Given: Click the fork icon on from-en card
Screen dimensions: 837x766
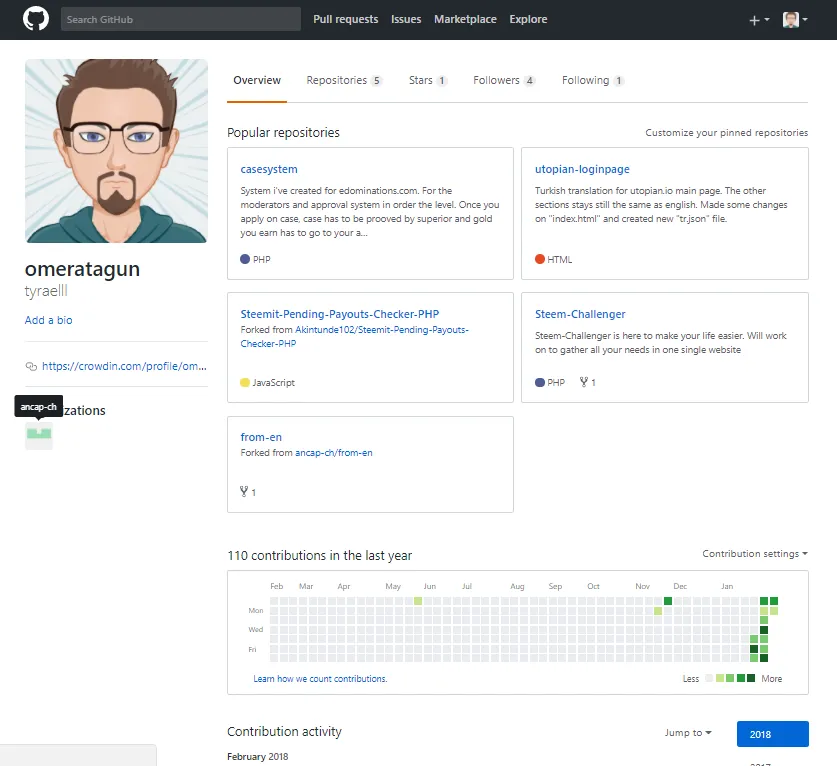Looking at the screenshot, I should (x=244, y=492).
